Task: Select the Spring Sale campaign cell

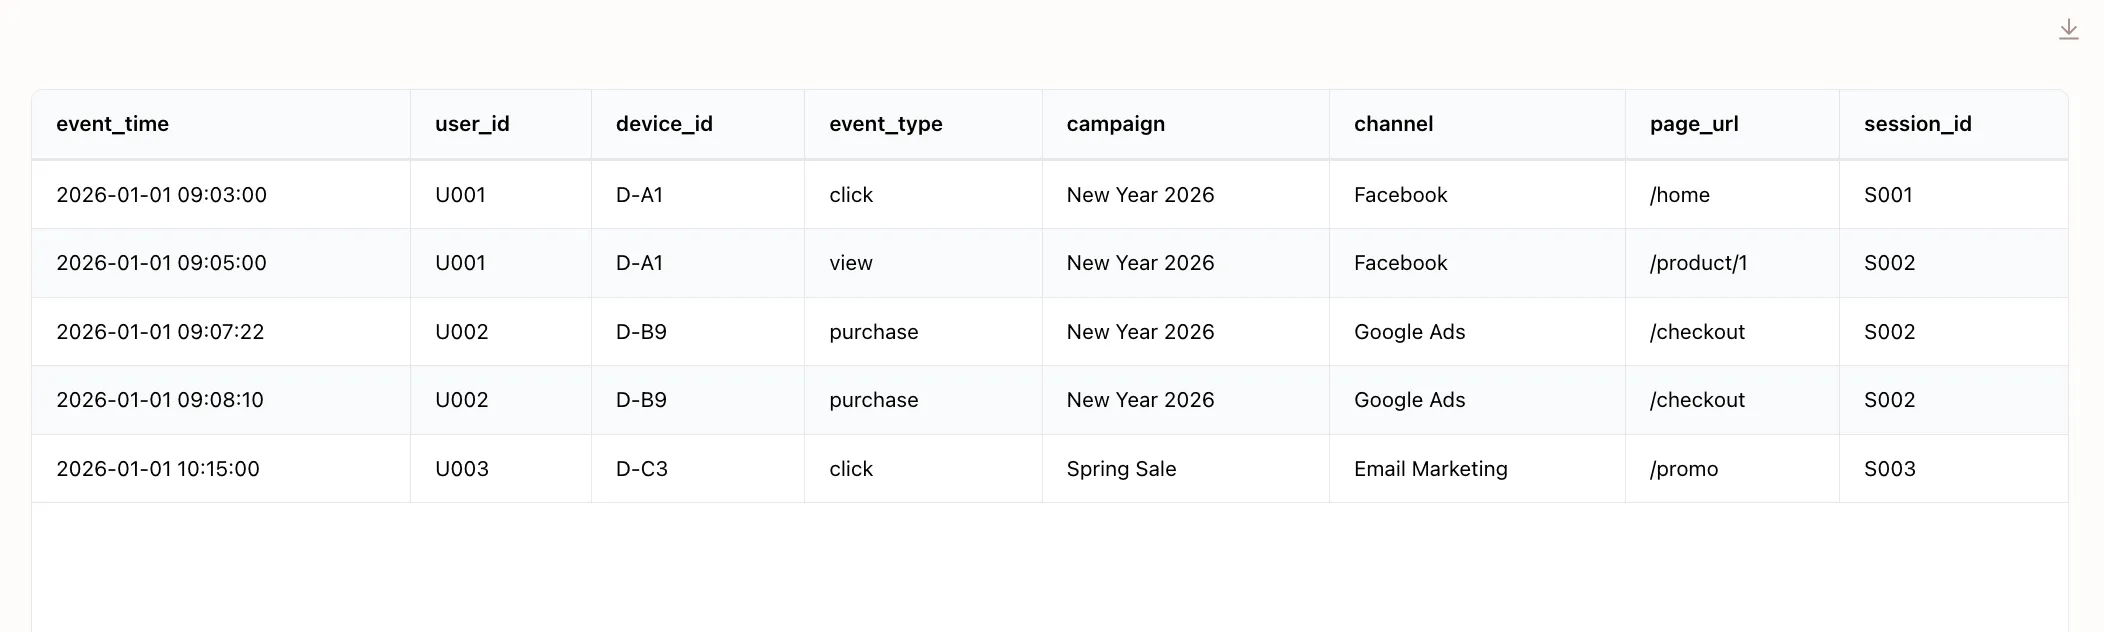Action: click(x=1121, y=469)
